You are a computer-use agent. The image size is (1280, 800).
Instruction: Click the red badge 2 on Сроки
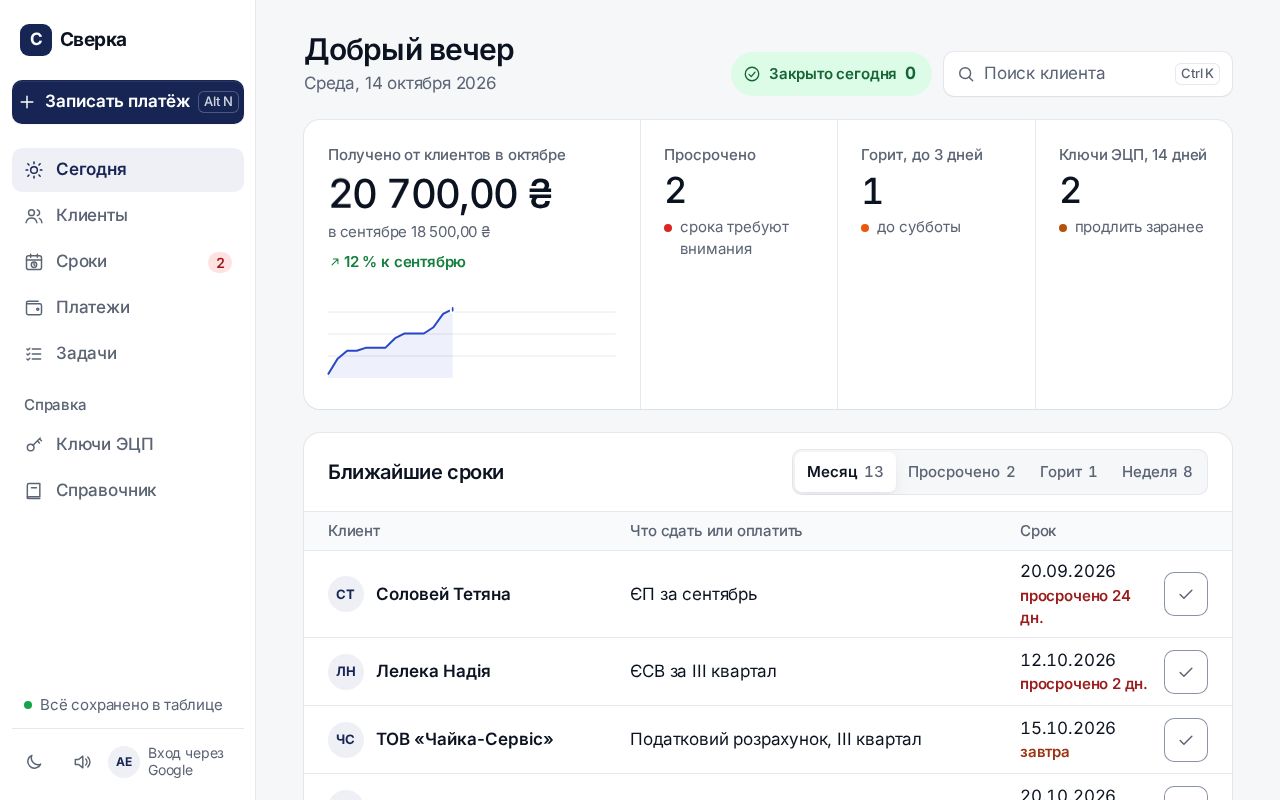220,263
